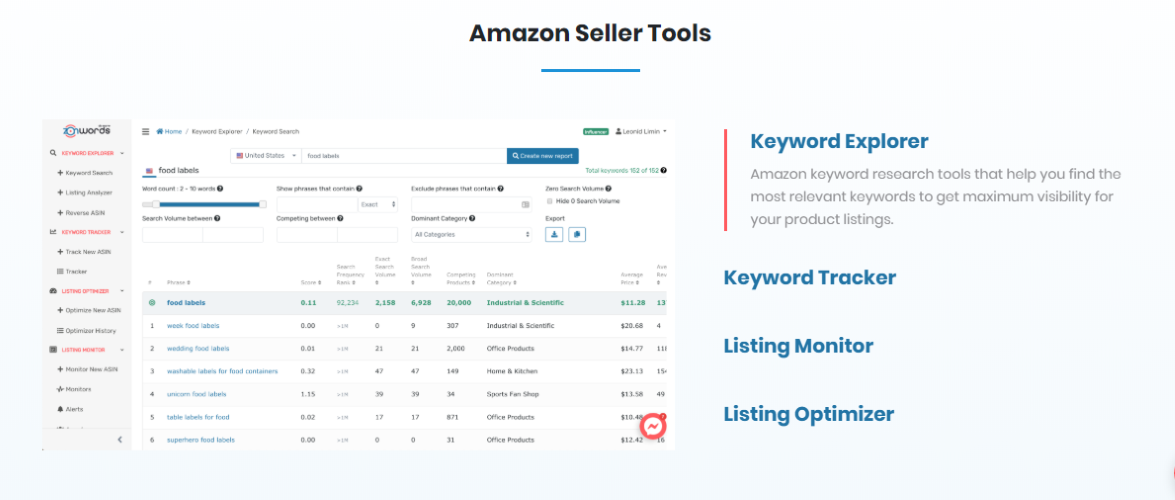Collapse the Keyword Explorer sidebar section arrow
1175x500 pixels.
tap(122, 153)
